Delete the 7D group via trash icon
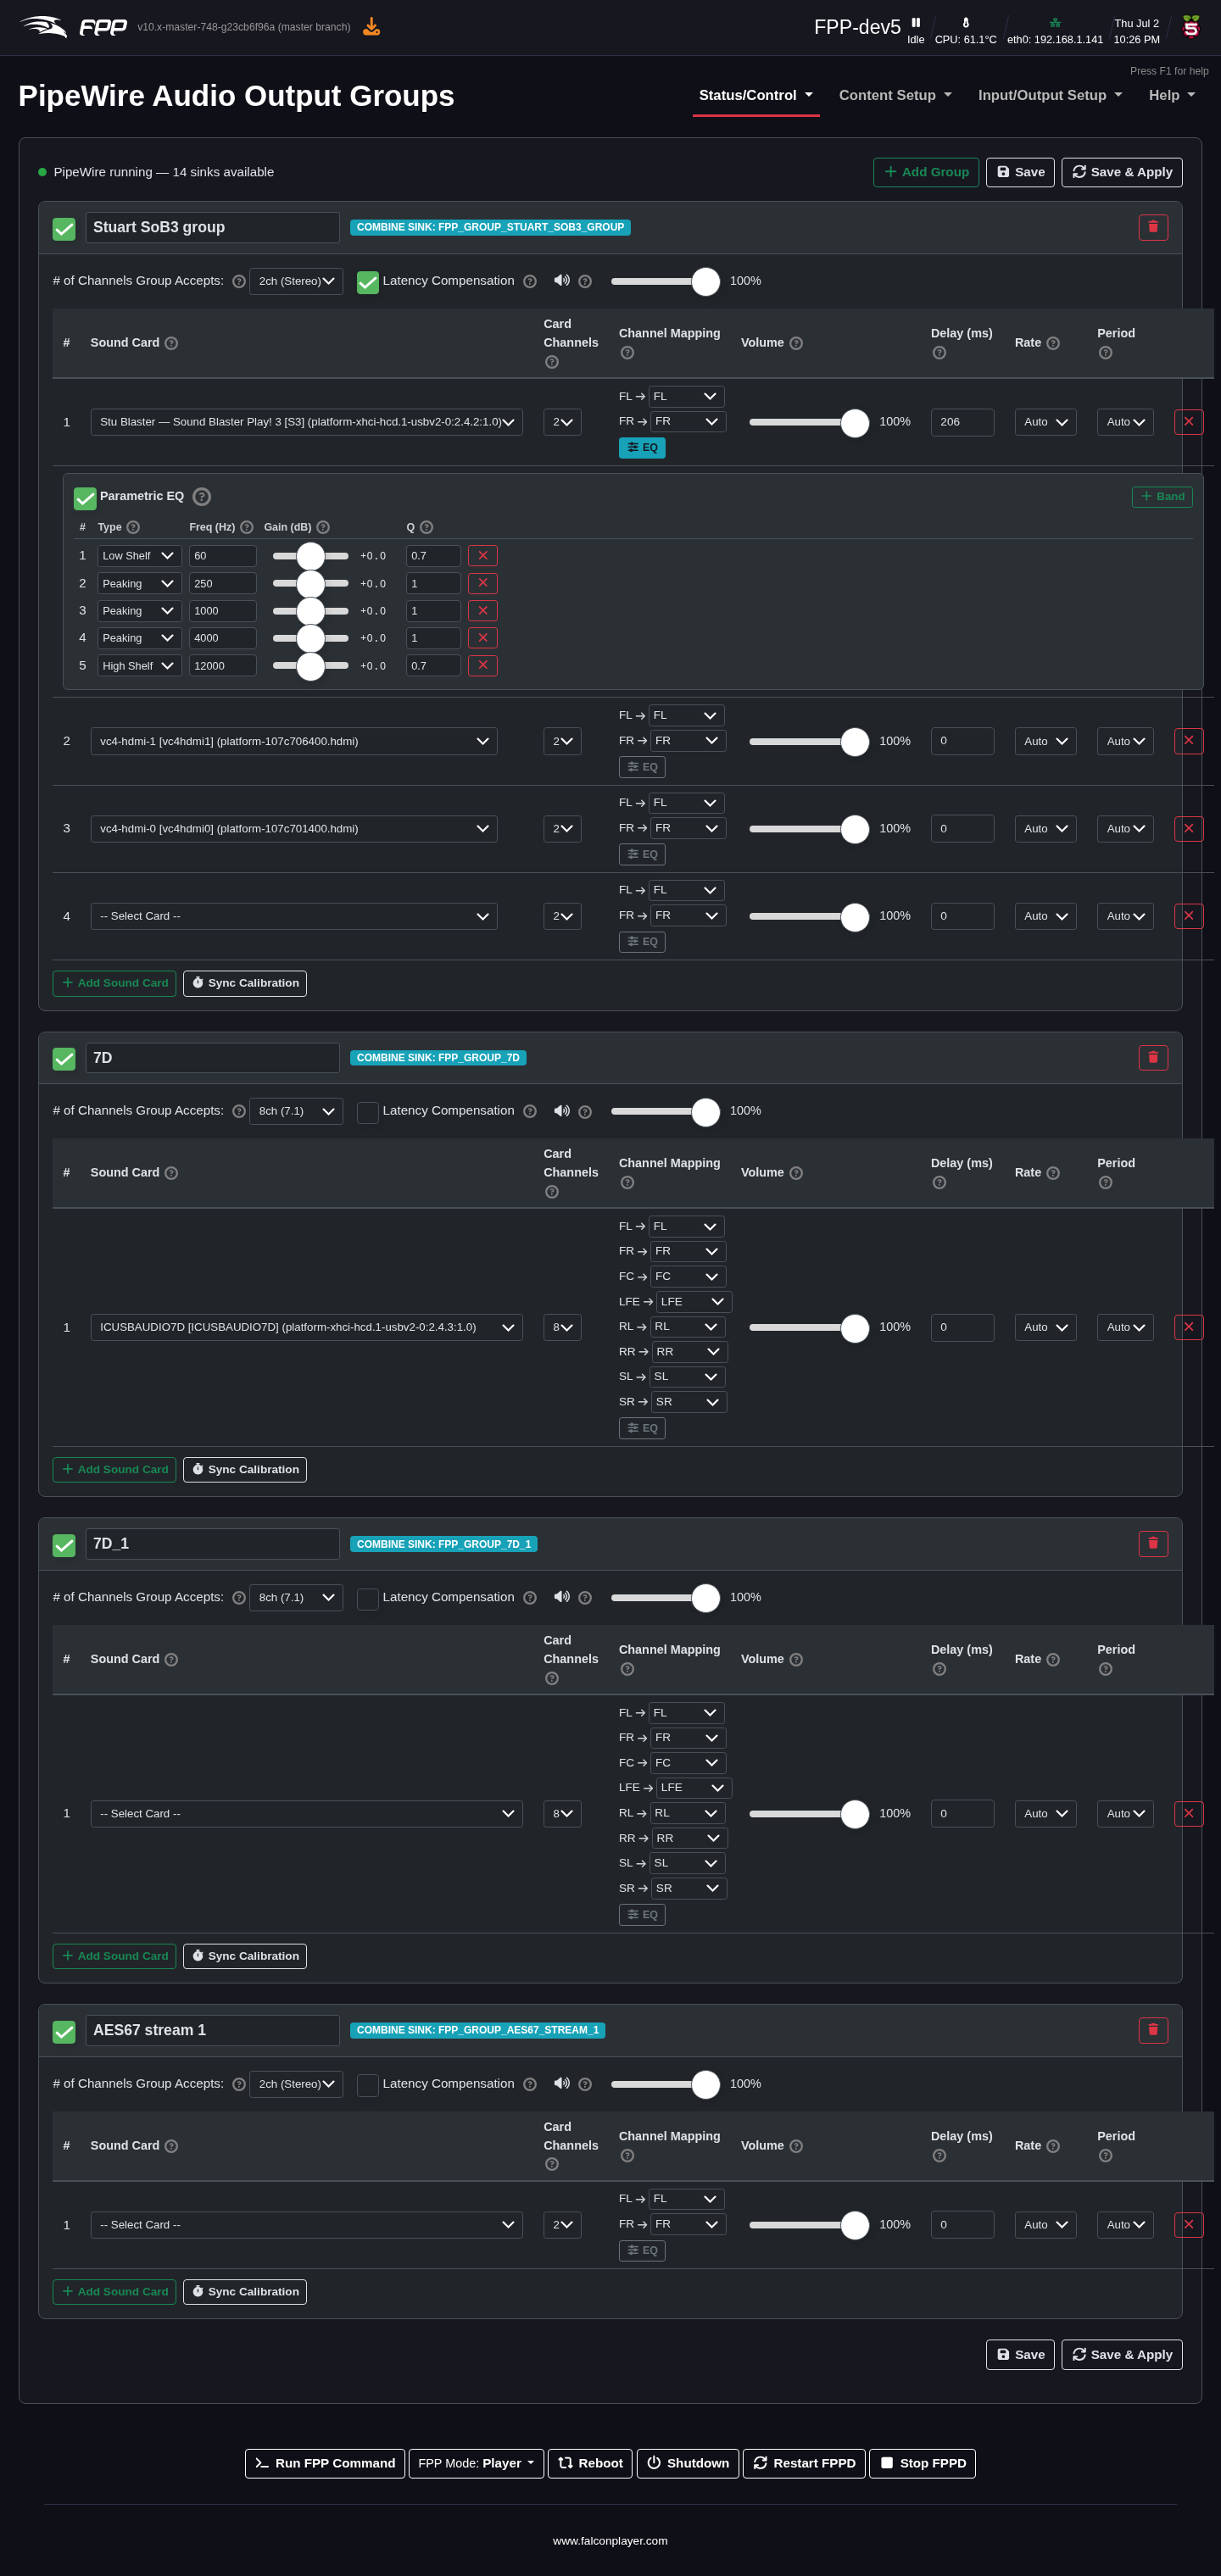Image resolution: width=1221 pixels, height=2576 pixels. pyautogui.click(x=1152, y=1057)
